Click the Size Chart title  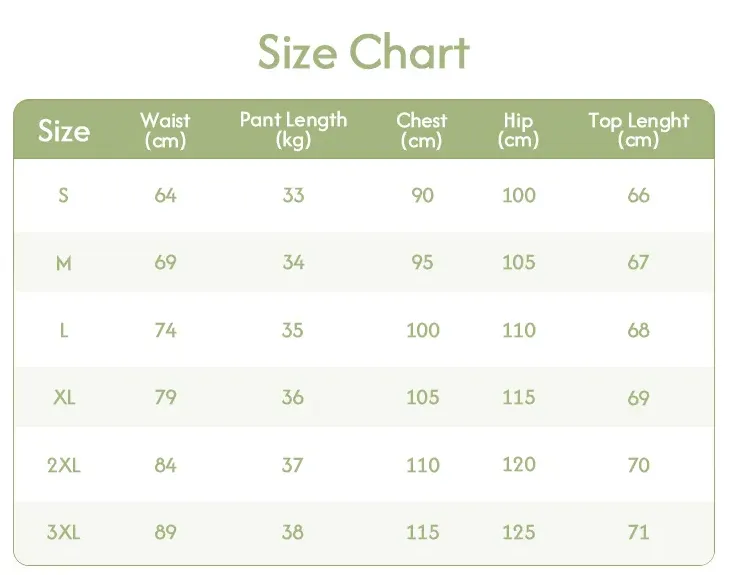(364, 52)
